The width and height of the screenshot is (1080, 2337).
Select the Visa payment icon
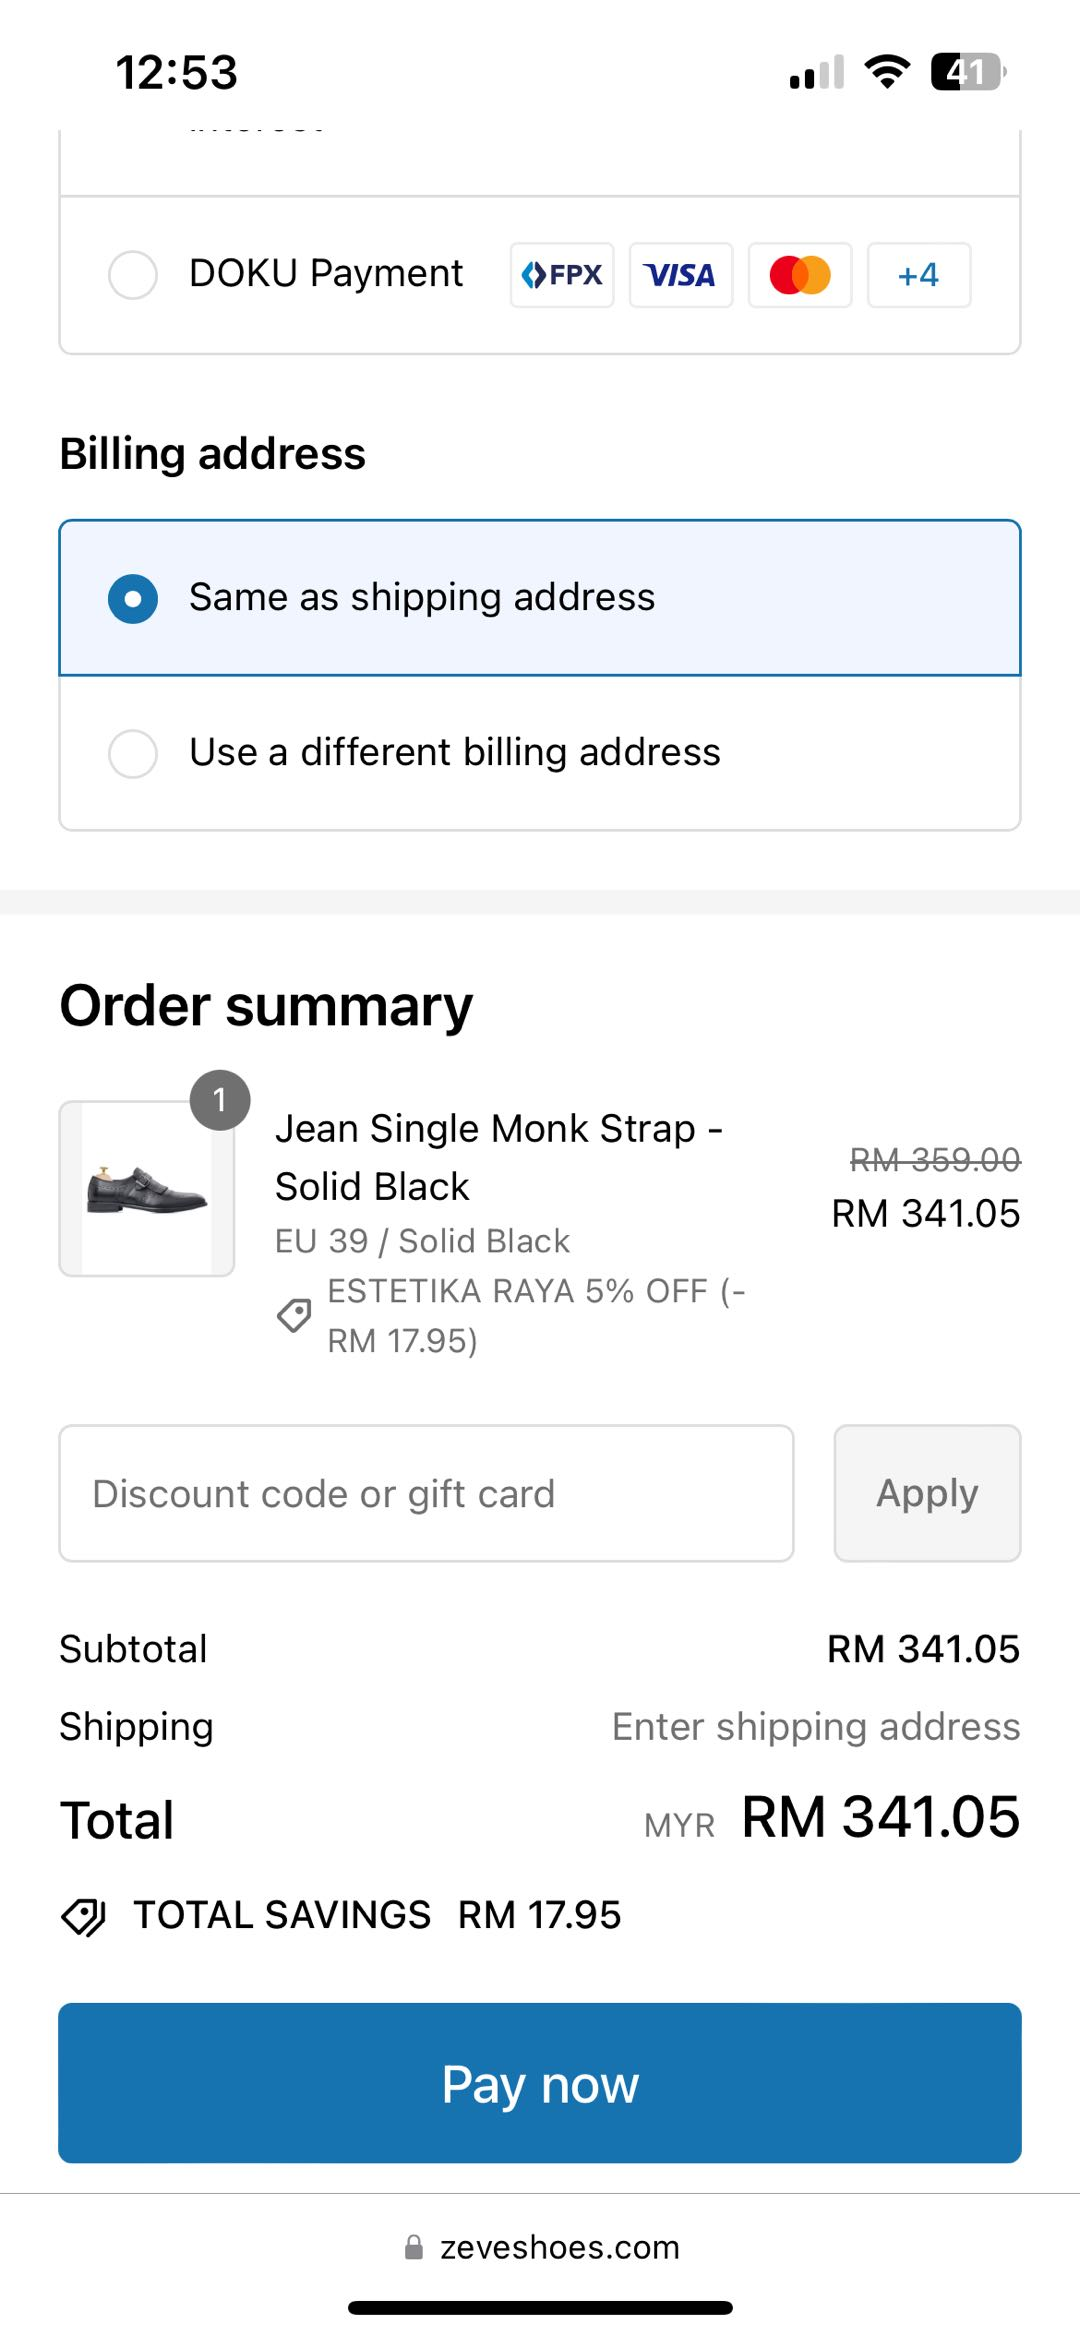tap(680, 274)
